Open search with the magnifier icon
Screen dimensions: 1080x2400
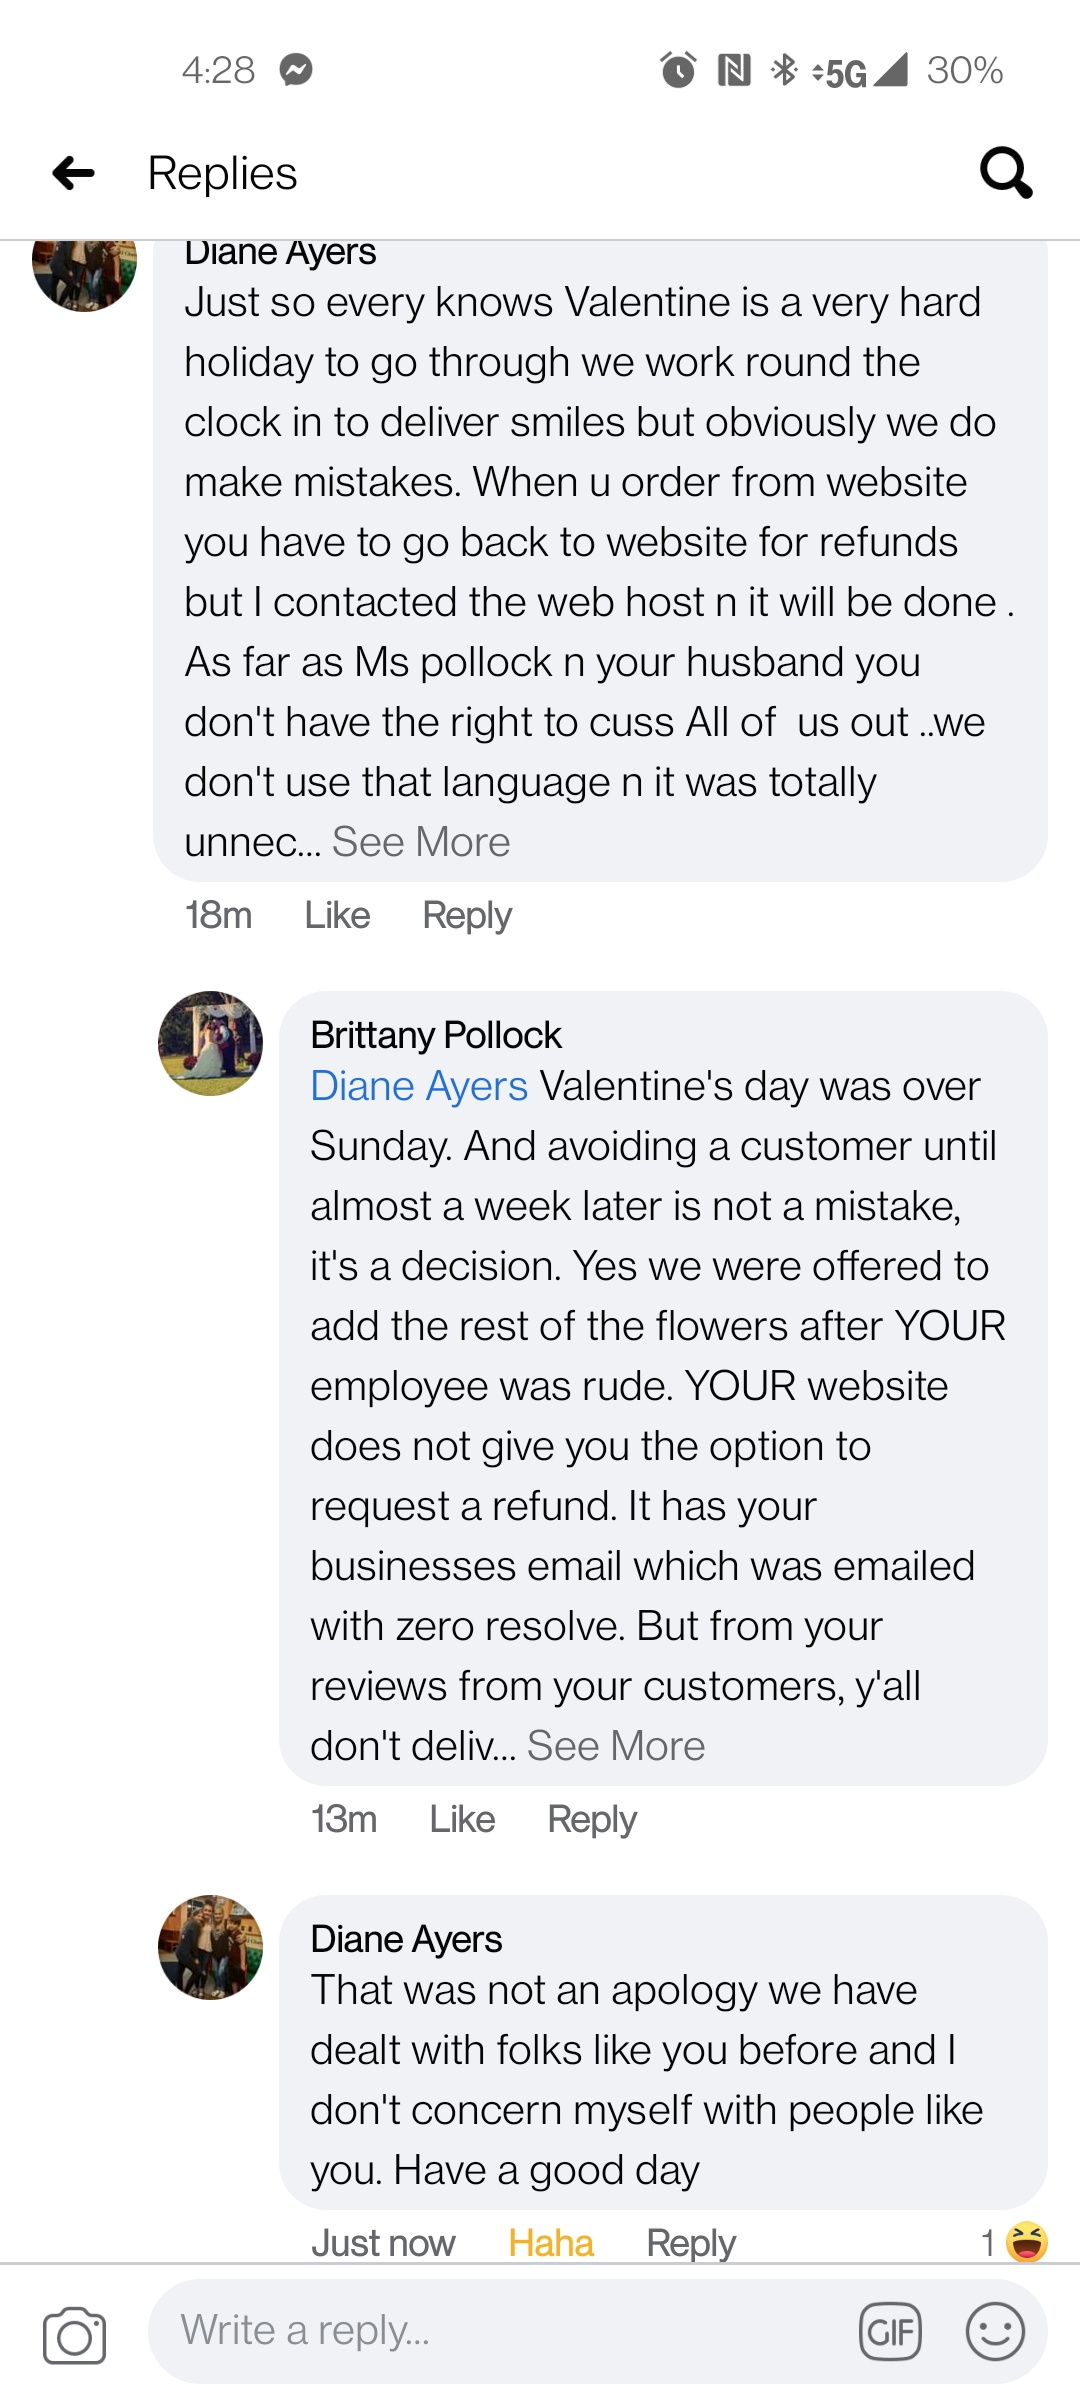[1005, 173]
